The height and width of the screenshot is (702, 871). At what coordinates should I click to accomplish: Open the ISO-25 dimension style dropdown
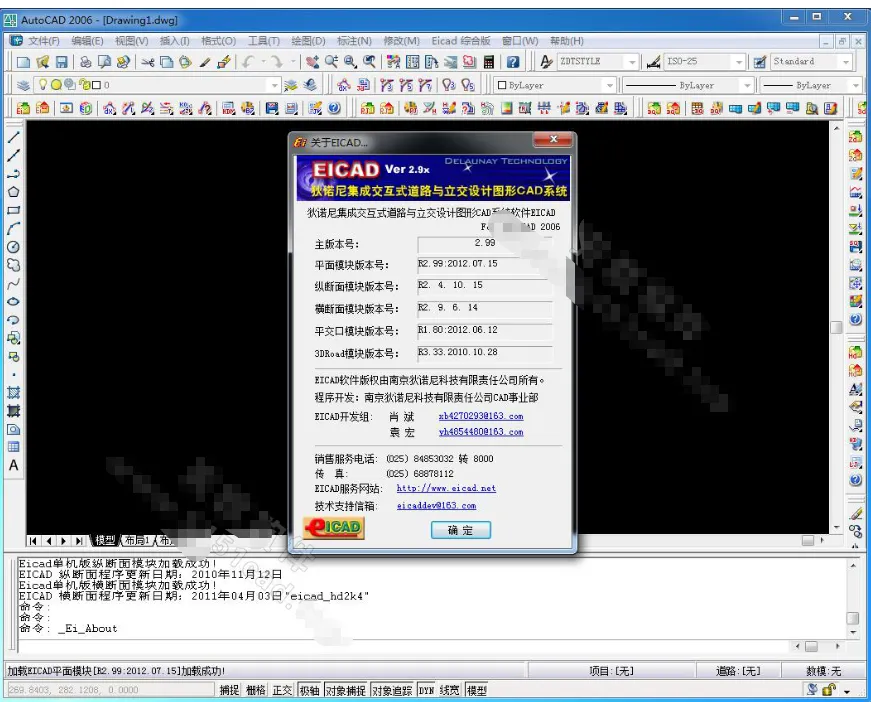point(738,62)
